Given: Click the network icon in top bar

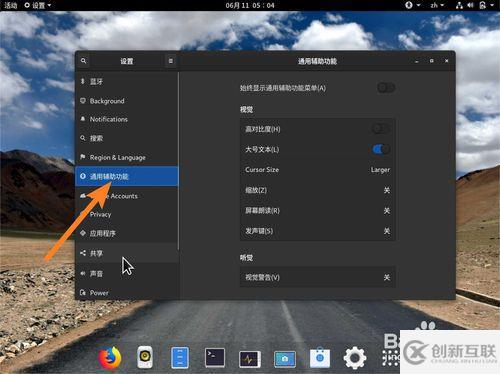Looking at the screenshot, I should 459,5.
